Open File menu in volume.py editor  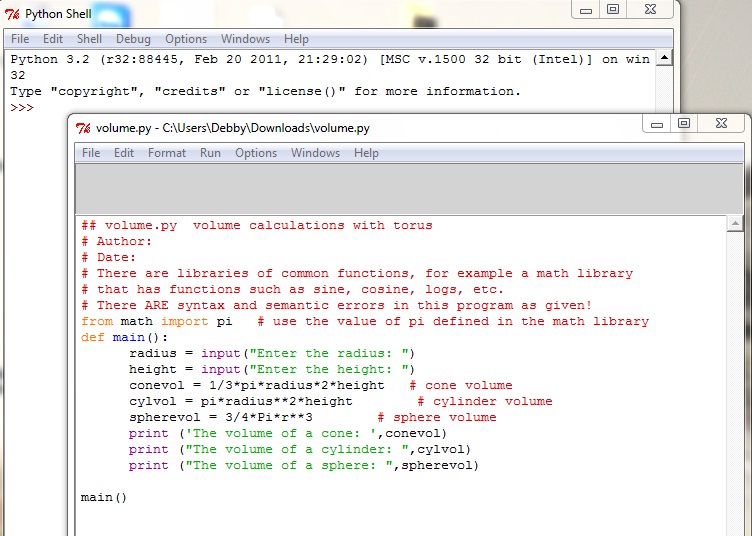pyautogui.click(x=91, y=153)
